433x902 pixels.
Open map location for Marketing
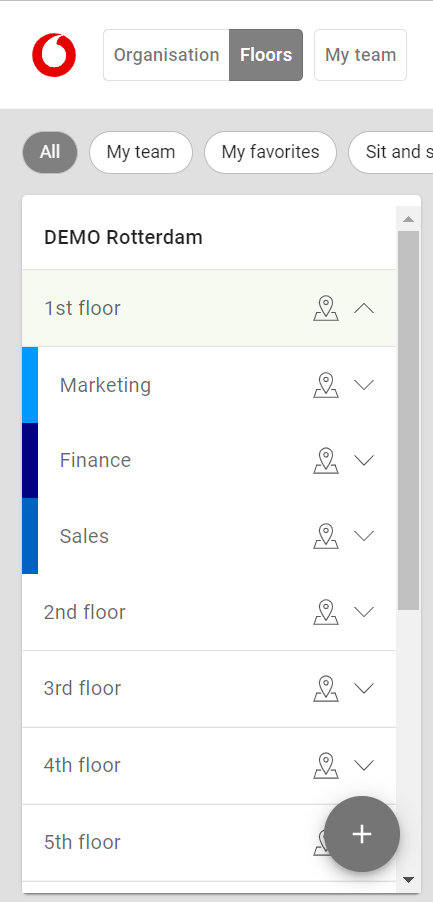pyautogui.click(x=326, y=385)
